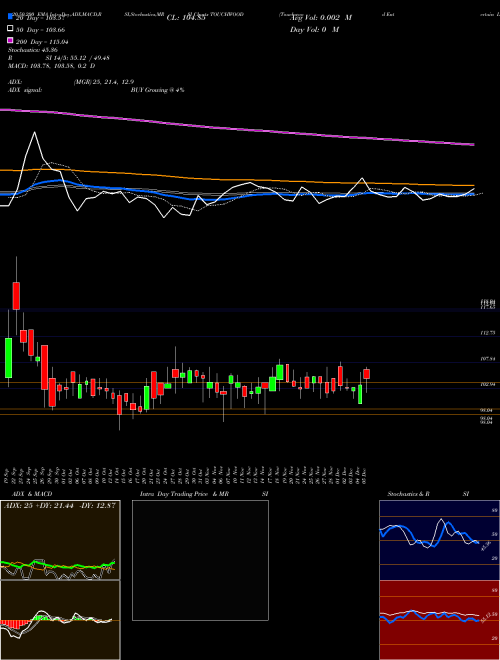Click the 'Avg Vol: 0.002 M' text
This screenshot has width=500, height=660.
point(321,18)
